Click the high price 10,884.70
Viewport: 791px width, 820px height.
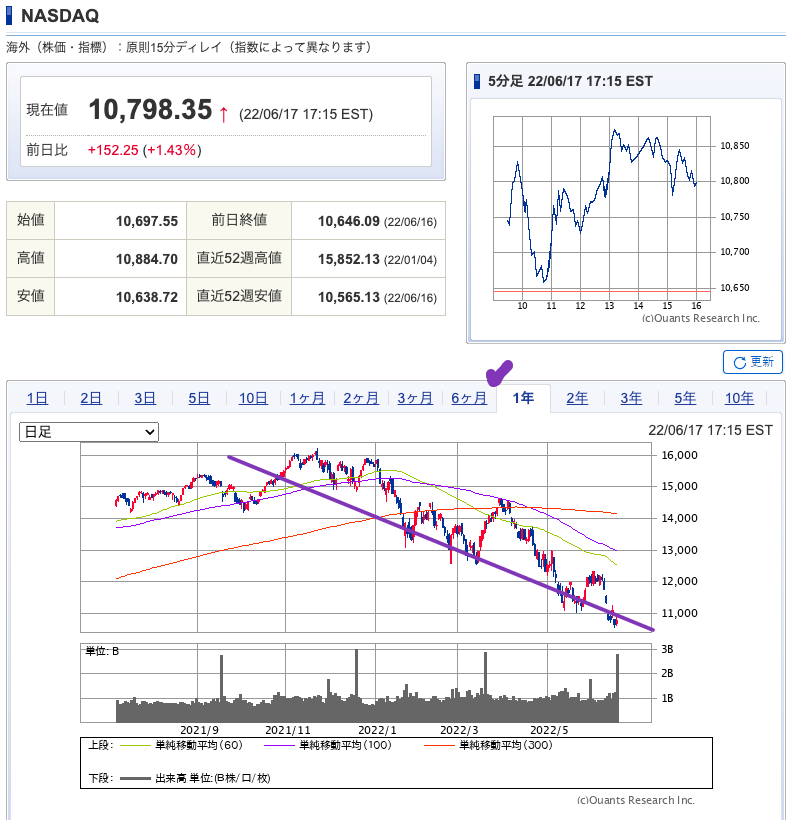pos(147,259)
